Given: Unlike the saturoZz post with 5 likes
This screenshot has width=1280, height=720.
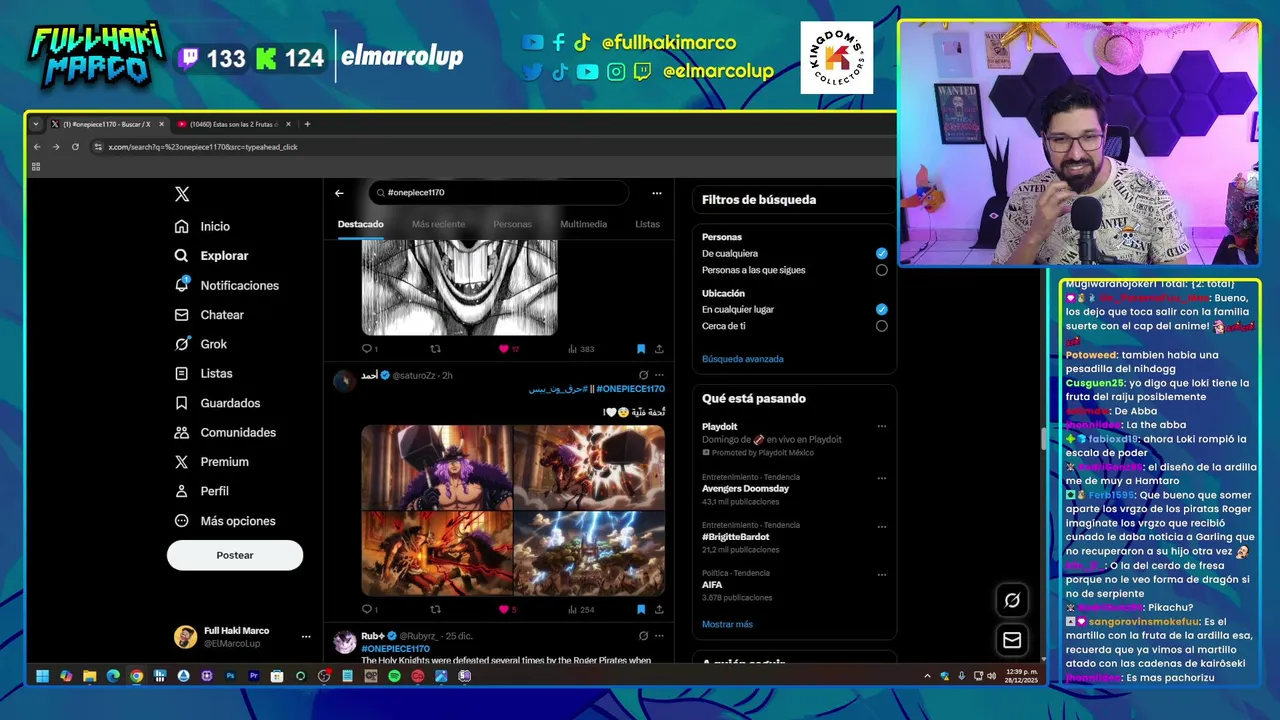Looking at the screenshot, I should coord(508,609).
